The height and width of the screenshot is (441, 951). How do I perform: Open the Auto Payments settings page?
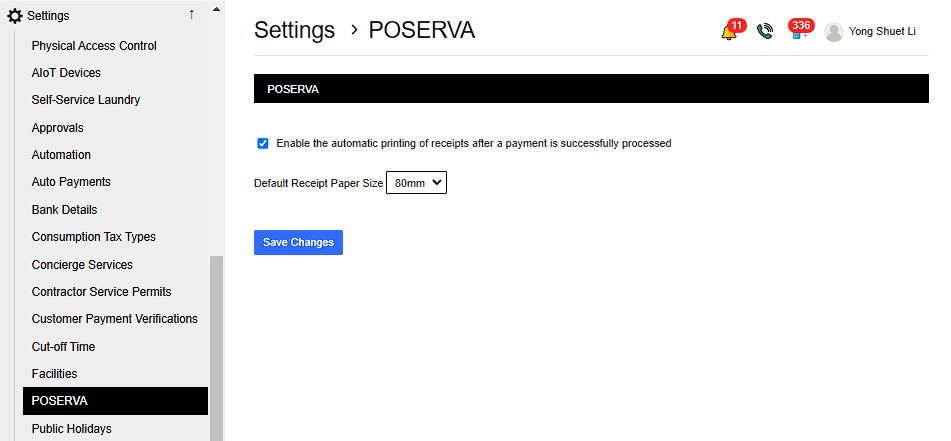[x=71, y=182]
